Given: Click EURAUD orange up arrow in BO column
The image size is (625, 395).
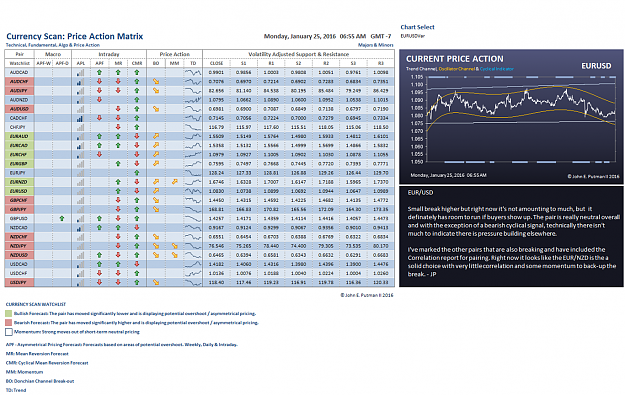Looking at the screenshot, I should [156, 136].
